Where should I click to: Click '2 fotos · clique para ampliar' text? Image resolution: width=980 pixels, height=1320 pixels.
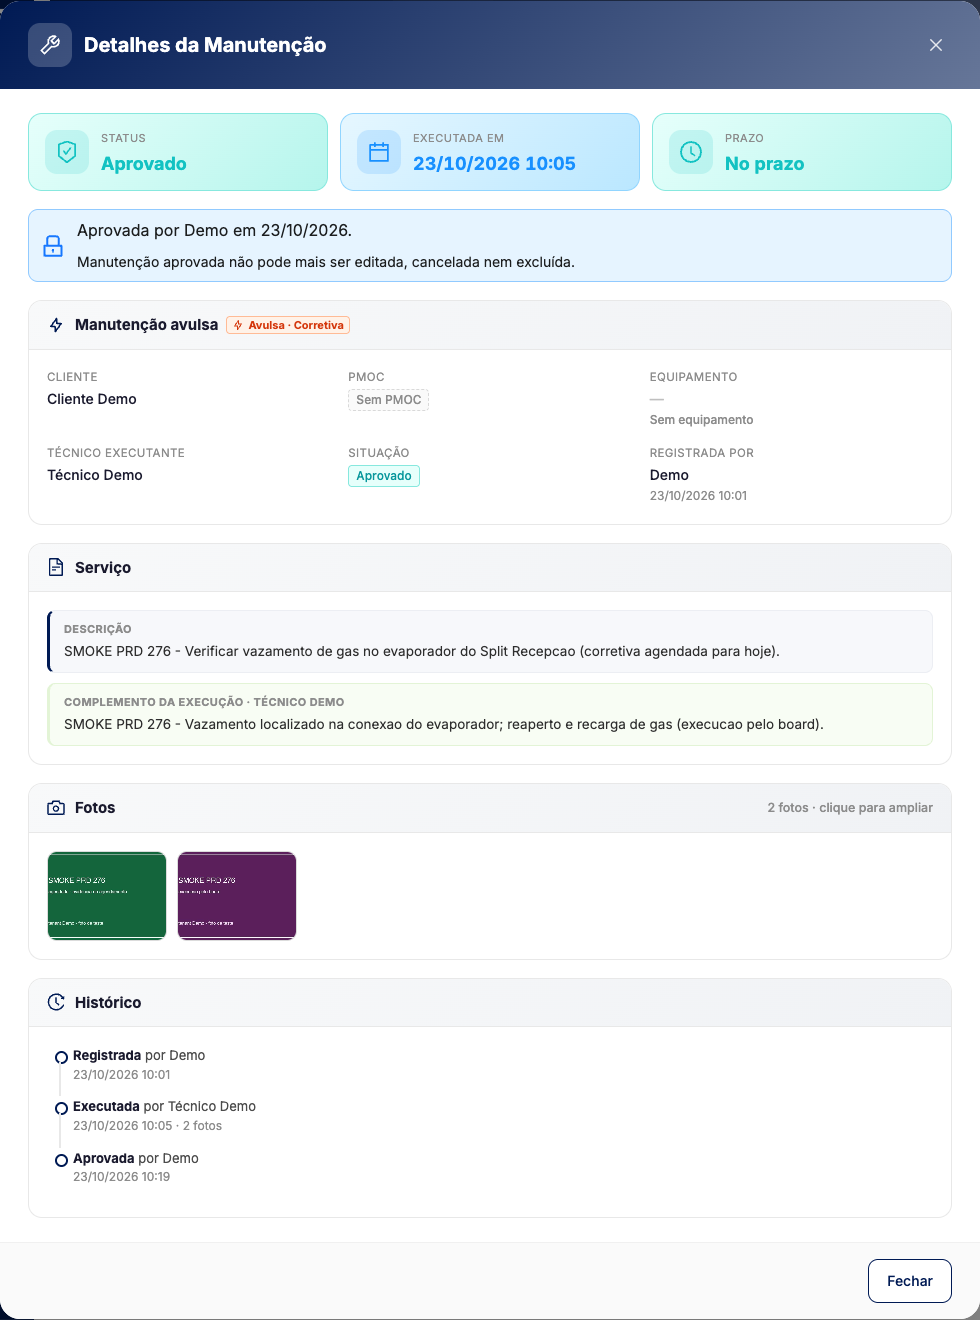(x=850, y=808)
